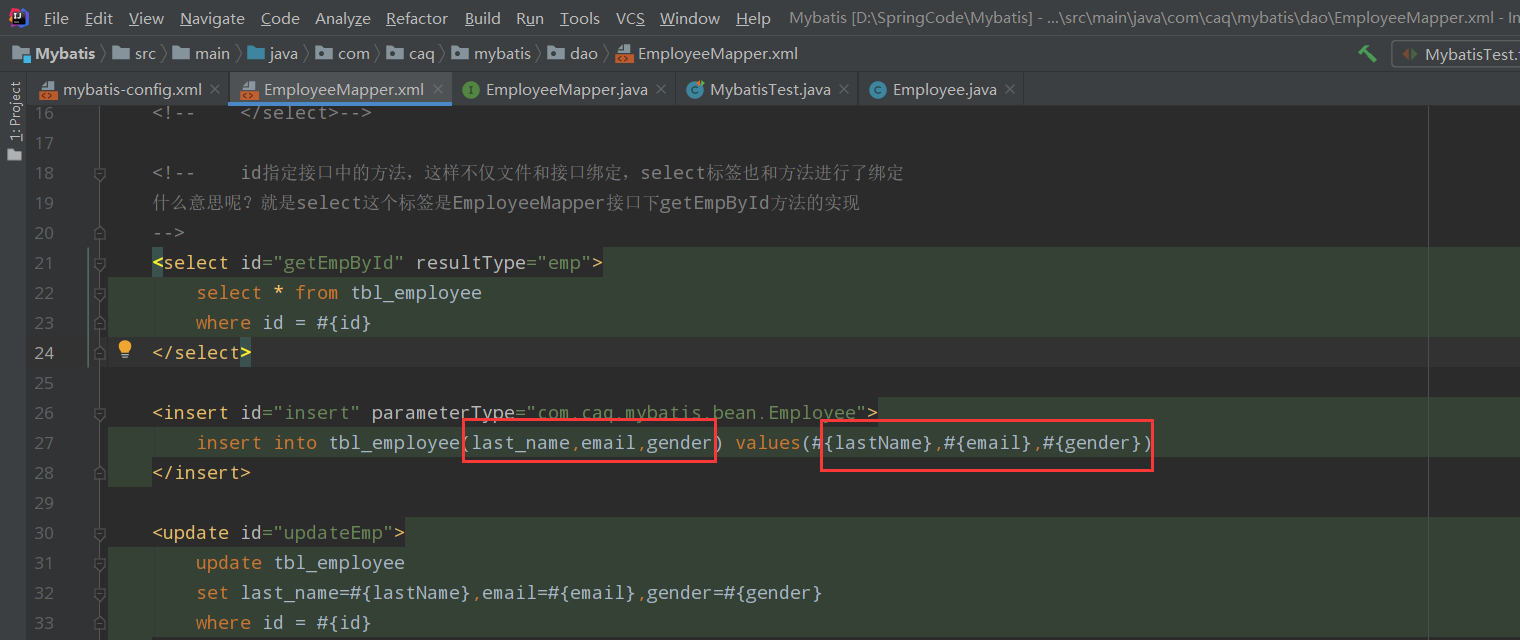The height and width of the screenshot is (640, 1520).
Task: Click line number 25 in the gutter
Action: 43,383
